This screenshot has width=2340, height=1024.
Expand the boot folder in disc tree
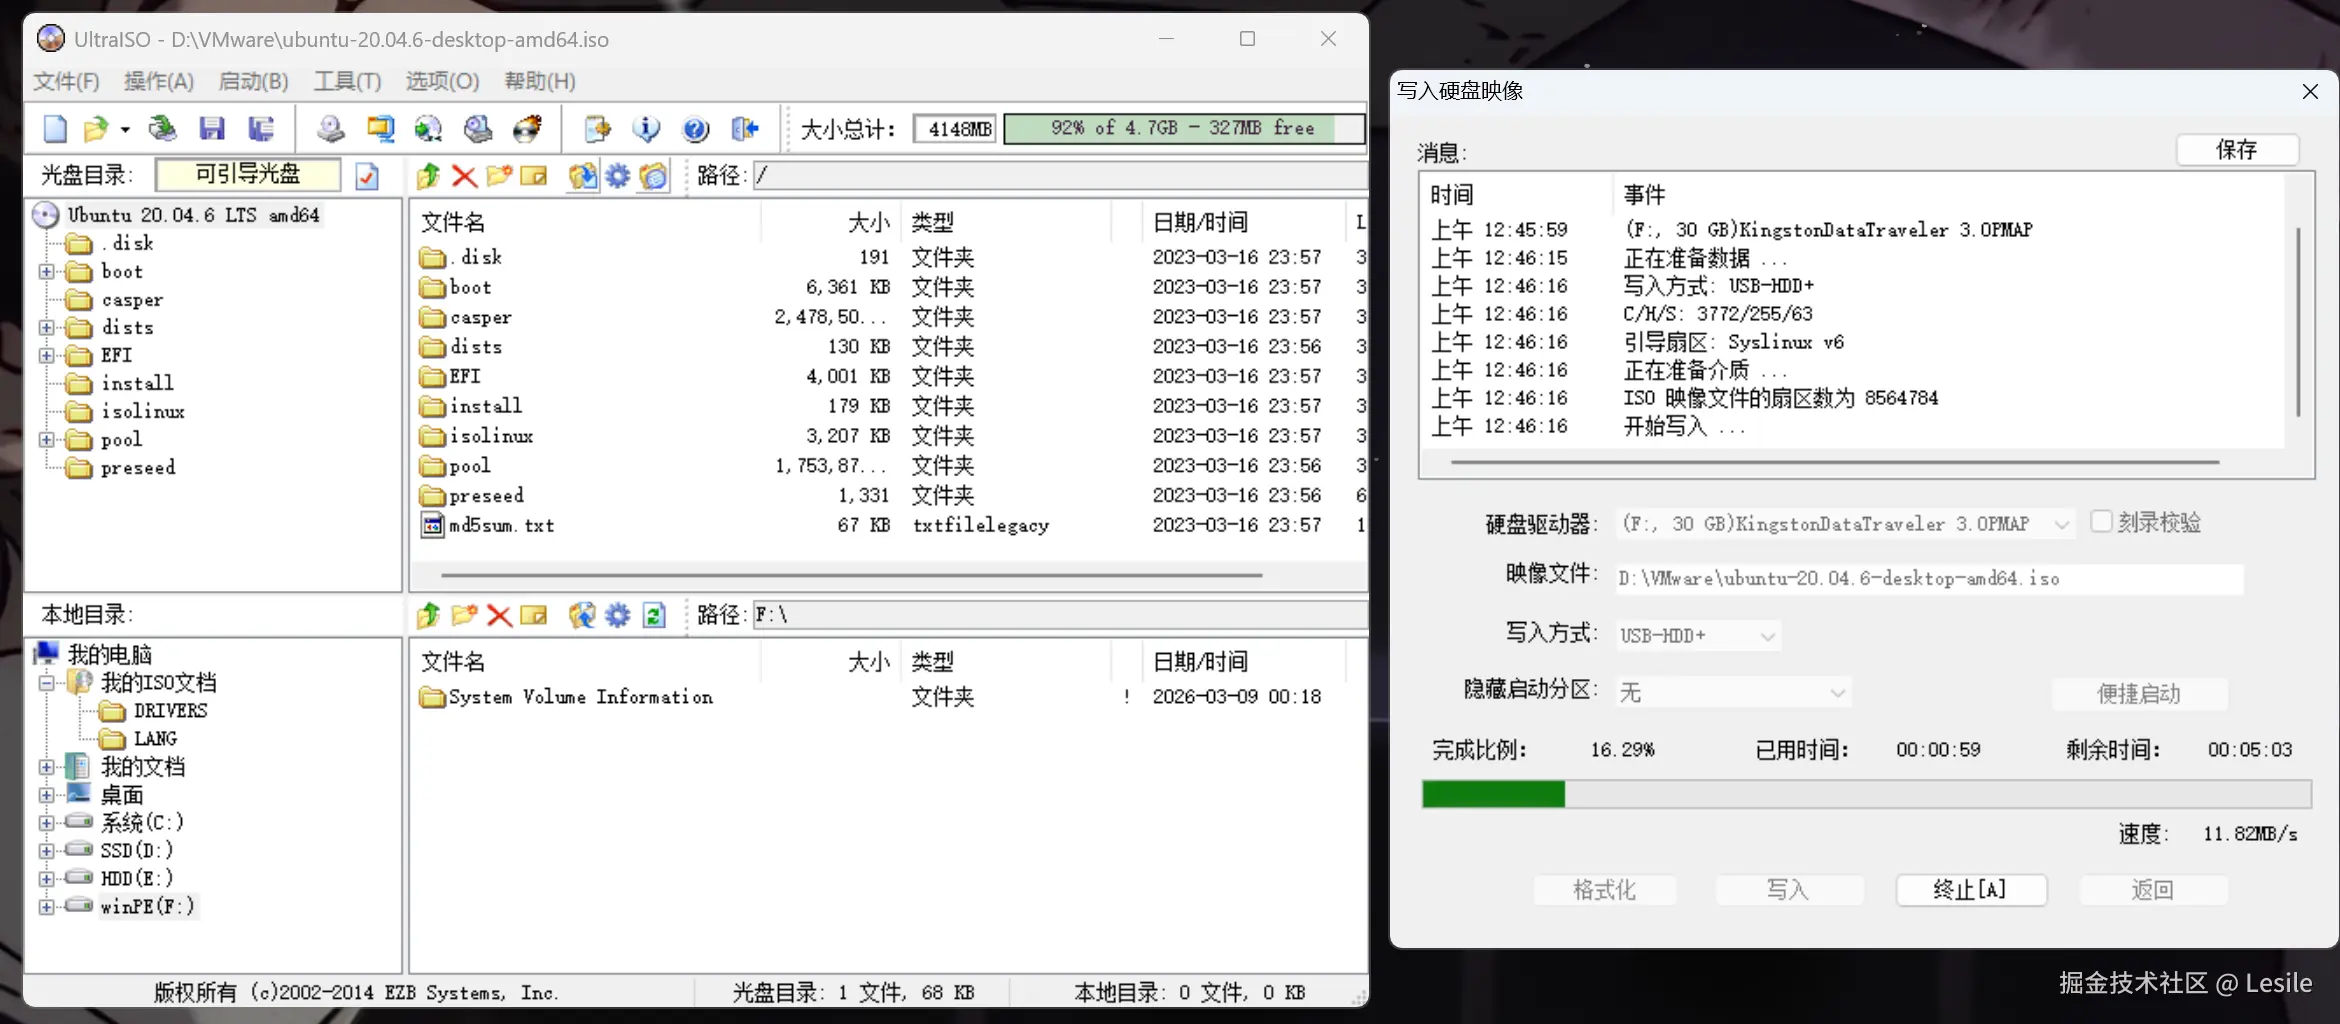pos(46,271)
